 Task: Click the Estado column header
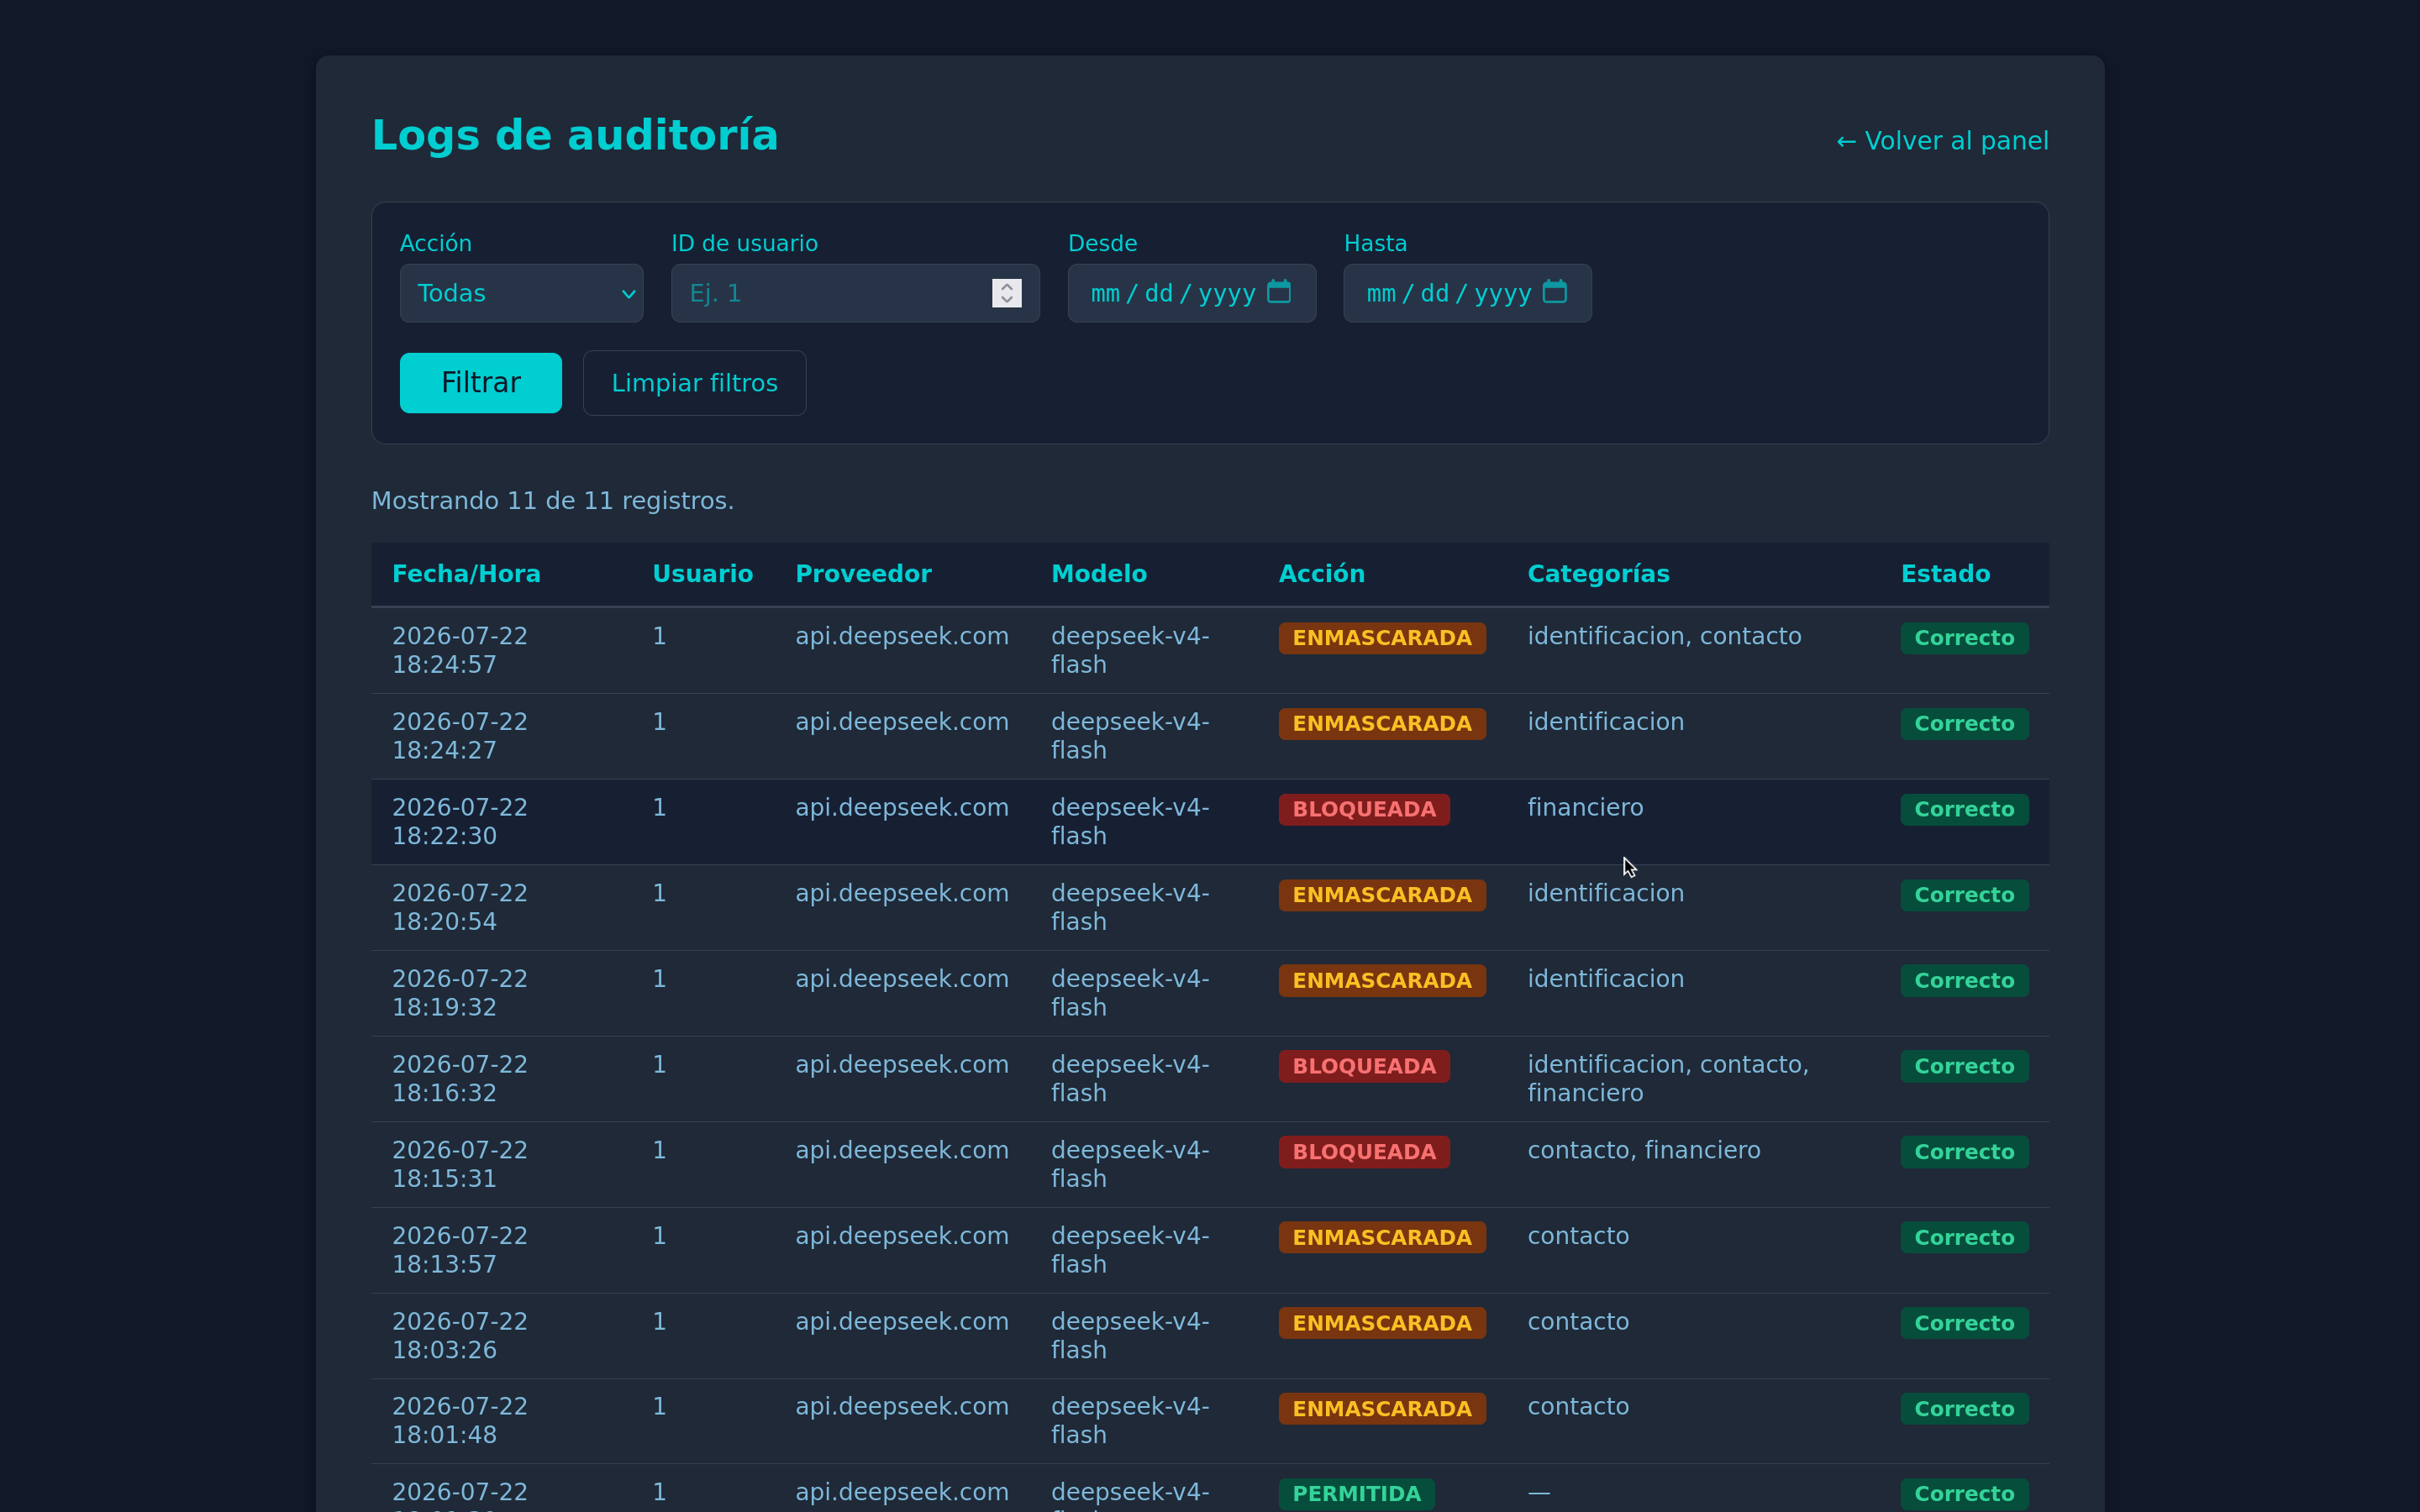[x=1945, y=574]
